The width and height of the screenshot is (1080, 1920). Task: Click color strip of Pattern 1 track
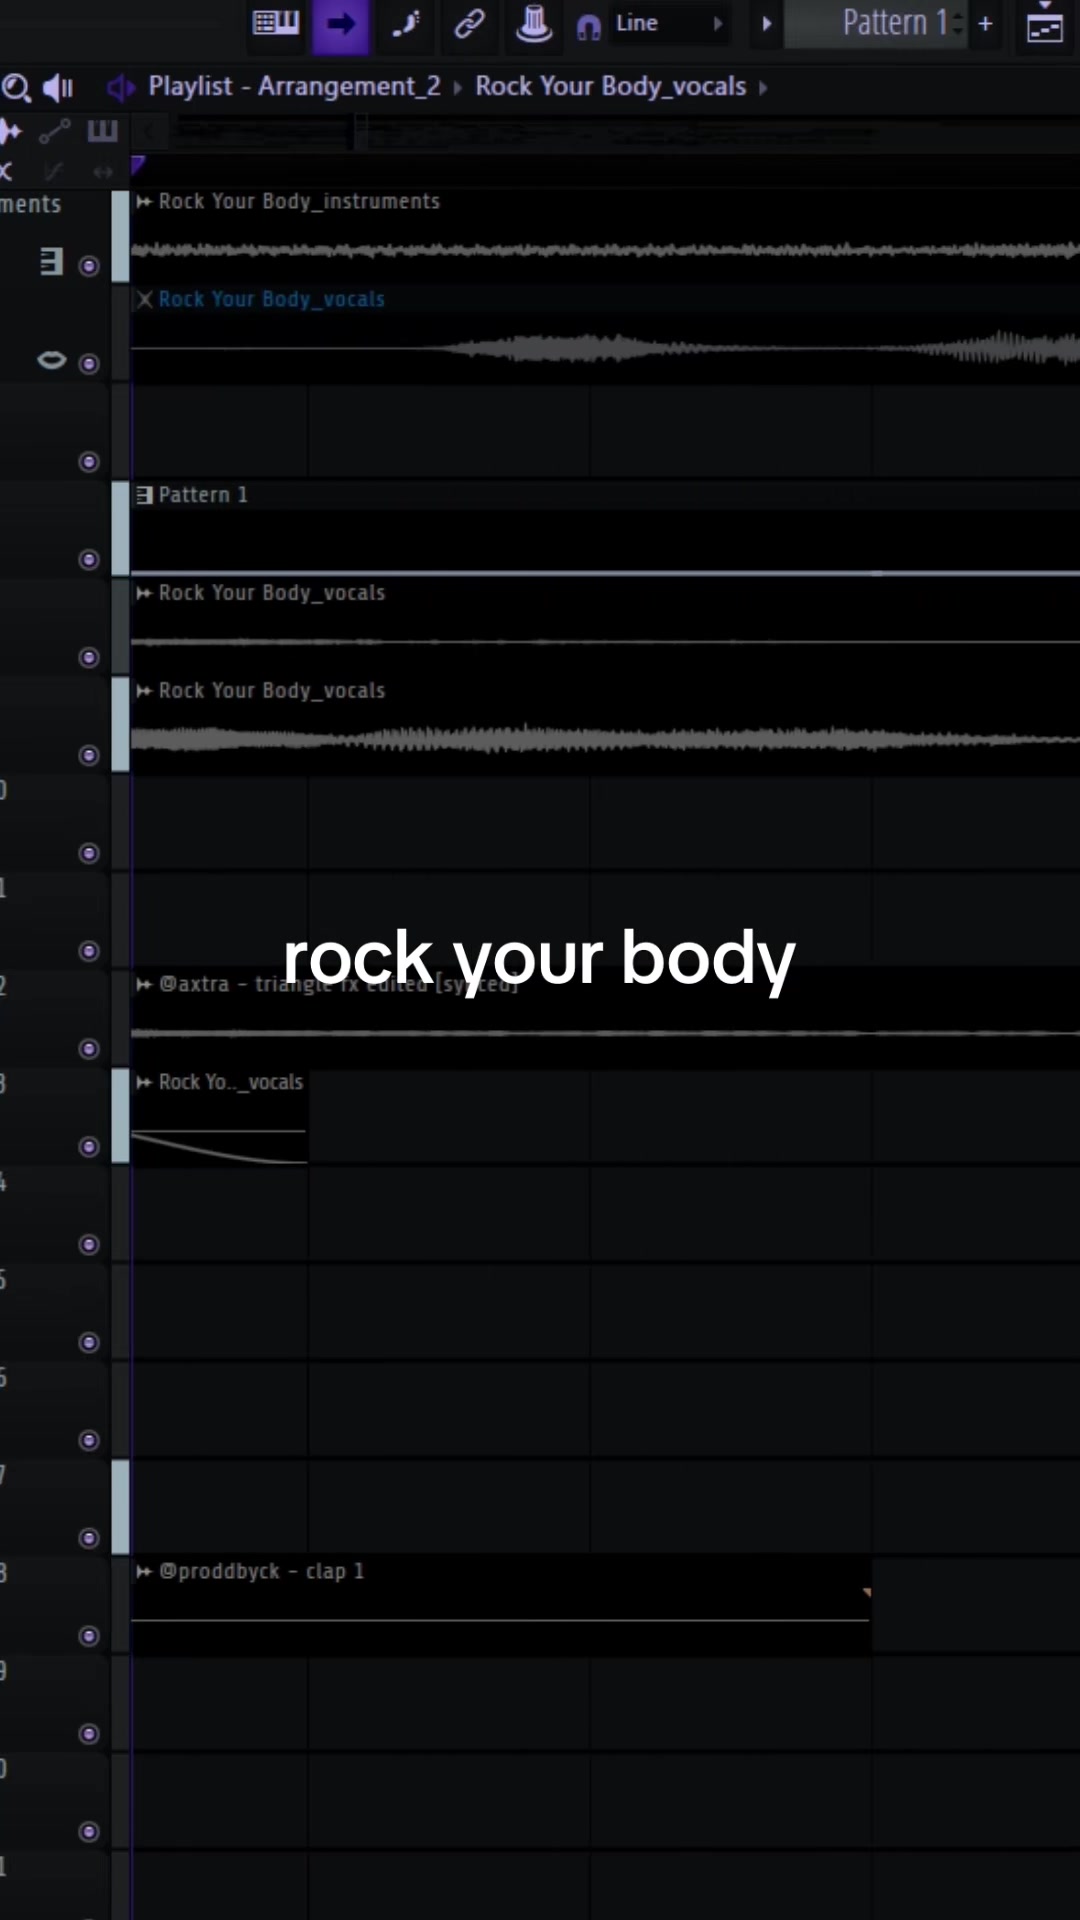120,529
